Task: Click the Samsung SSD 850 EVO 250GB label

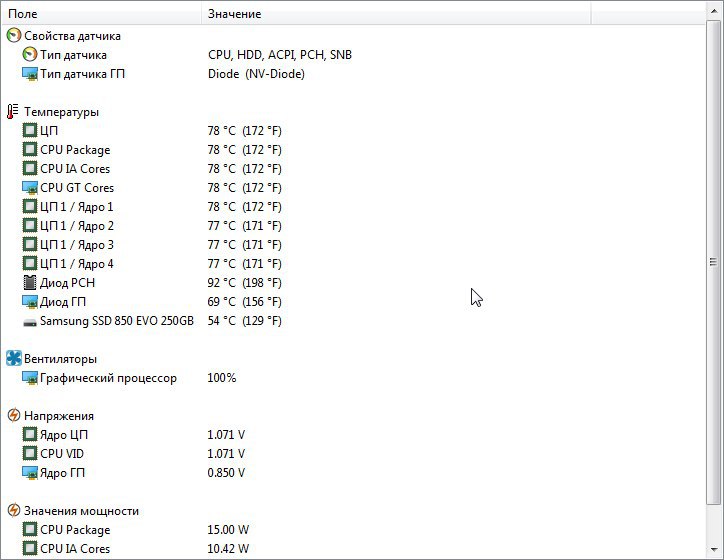Action: (117, 321)
